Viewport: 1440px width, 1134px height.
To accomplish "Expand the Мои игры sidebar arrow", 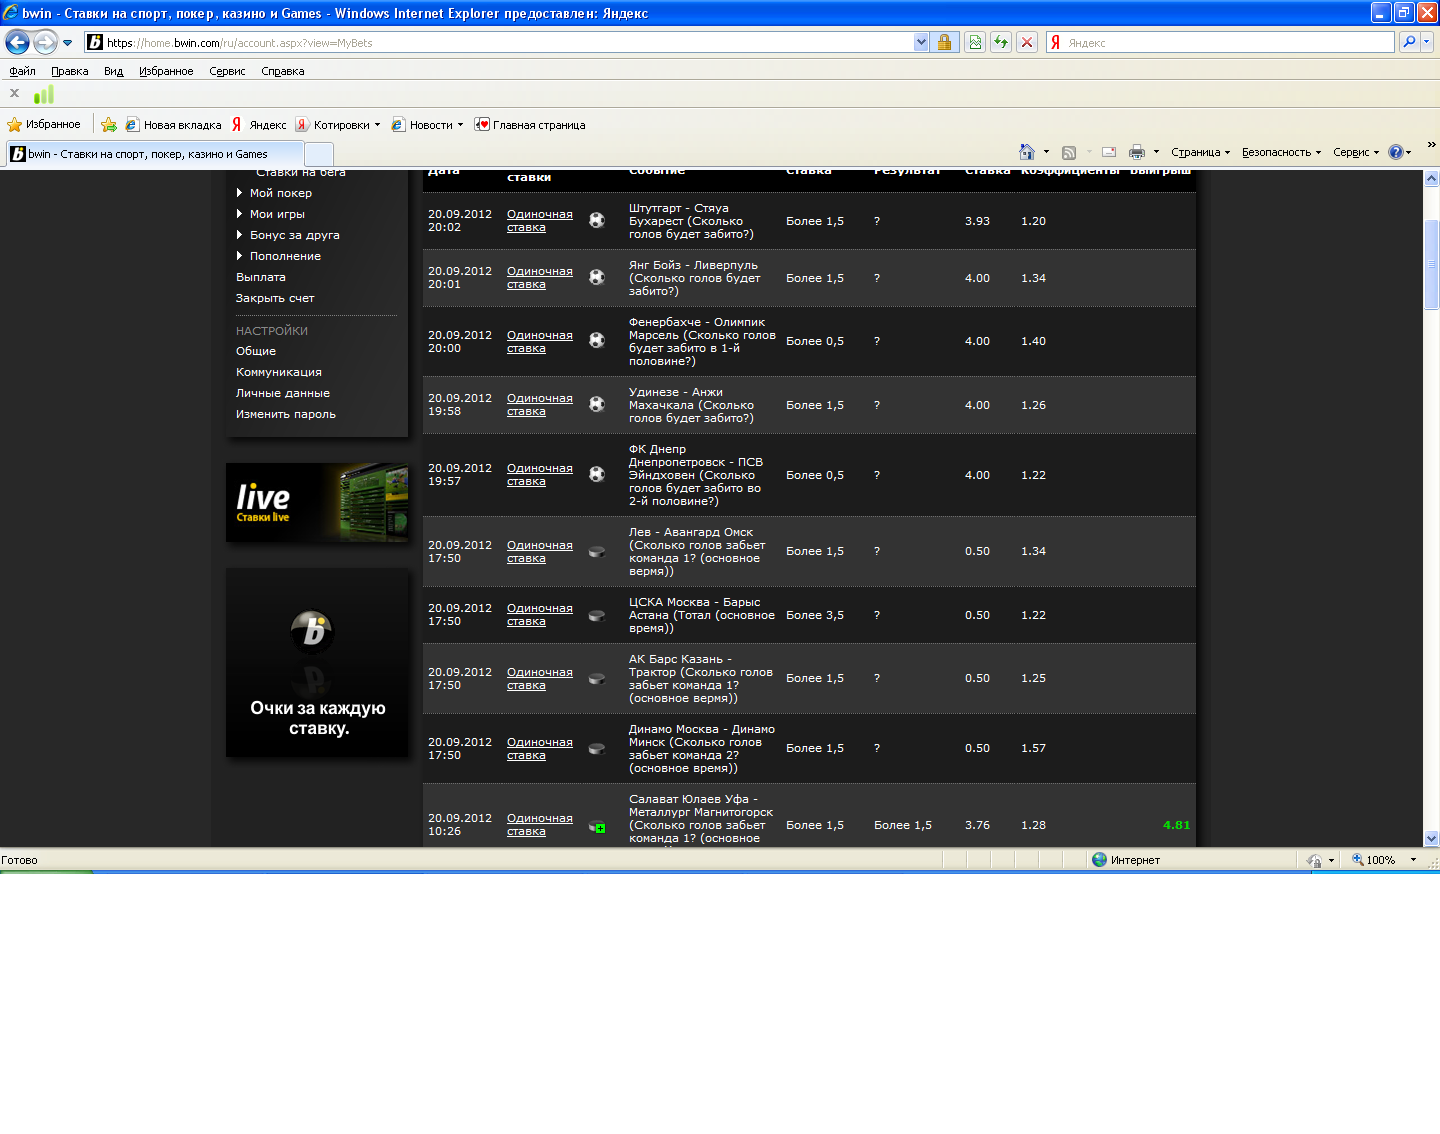I will (x=240, y=214).
